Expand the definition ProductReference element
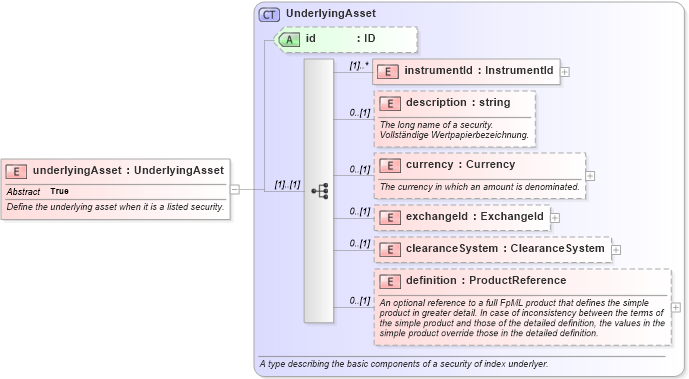689x379 pixels. click(x=676, y=307)
